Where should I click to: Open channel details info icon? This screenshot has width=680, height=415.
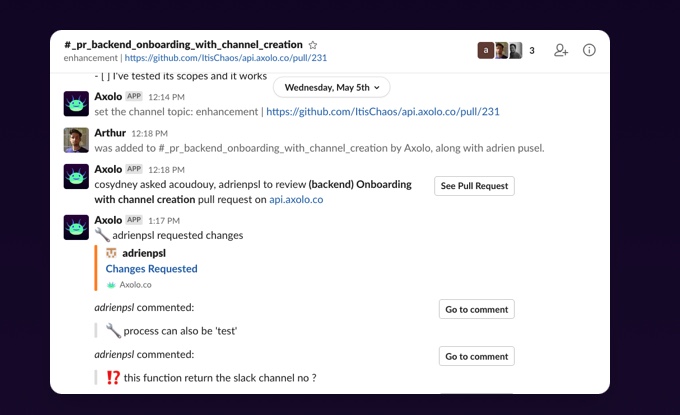point(589,50)
